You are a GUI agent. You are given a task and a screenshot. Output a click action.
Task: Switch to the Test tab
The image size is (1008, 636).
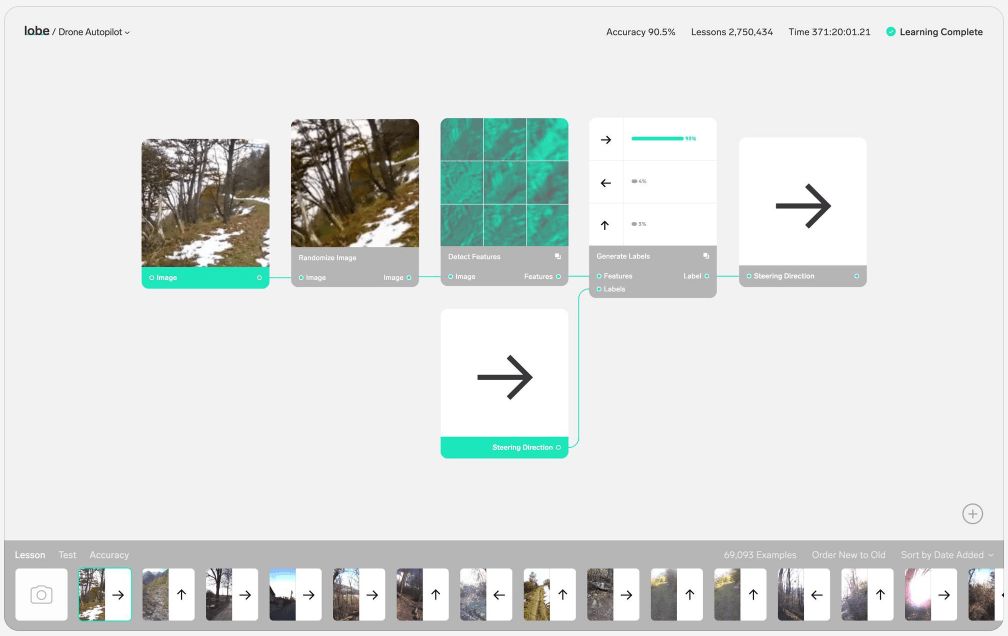click(x=67, y=555)
